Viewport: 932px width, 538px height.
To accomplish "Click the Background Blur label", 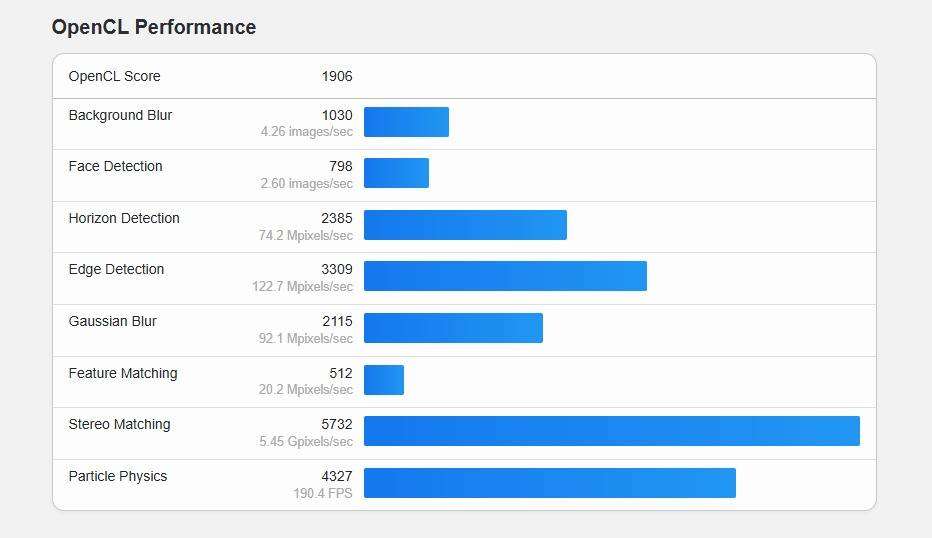I will [120, 115].
